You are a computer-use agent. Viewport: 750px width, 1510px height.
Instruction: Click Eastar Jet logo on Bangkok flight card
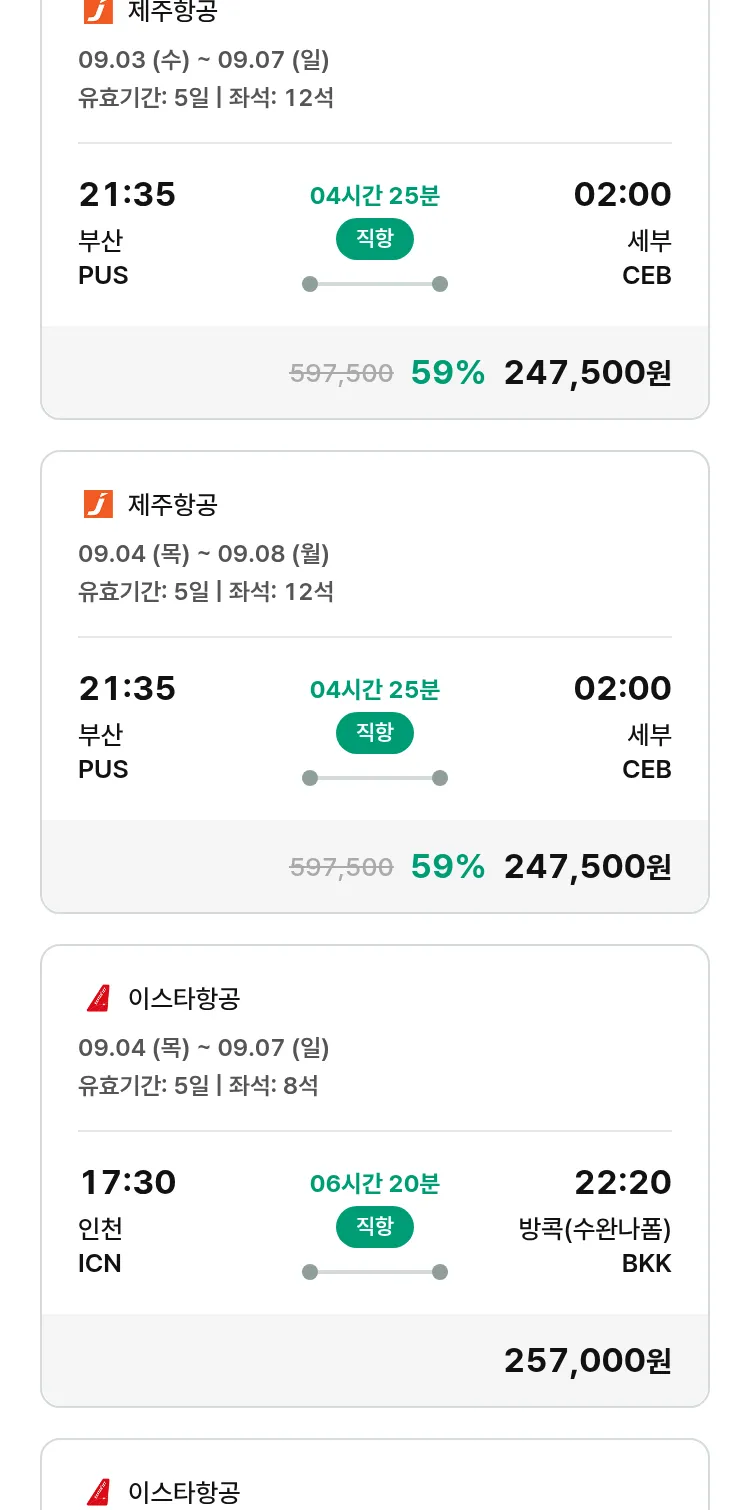[x=98, y=998]
